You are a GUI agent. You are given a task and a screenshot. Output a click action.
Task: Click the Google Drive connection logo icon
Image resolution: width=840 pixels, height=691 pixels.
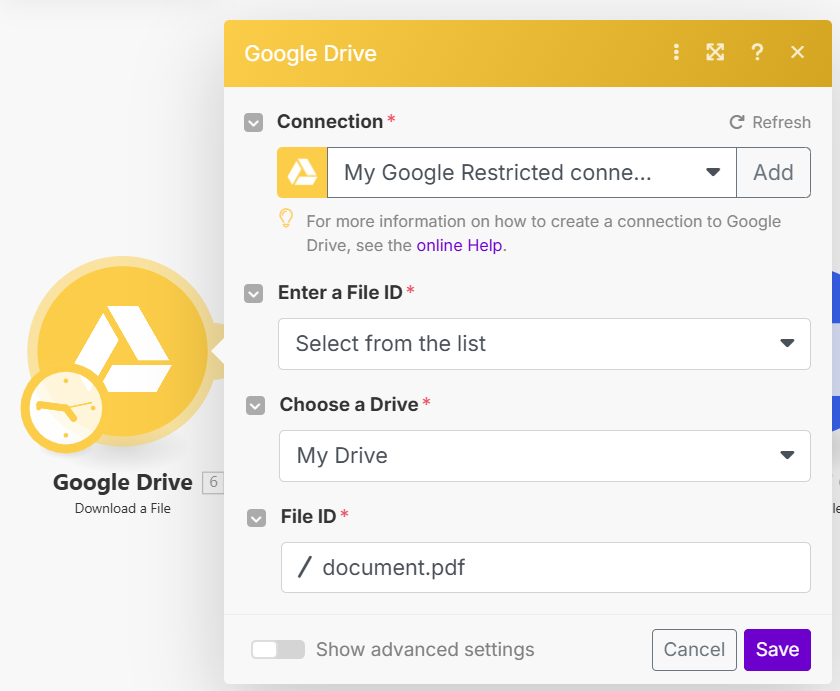coord(302,172)
